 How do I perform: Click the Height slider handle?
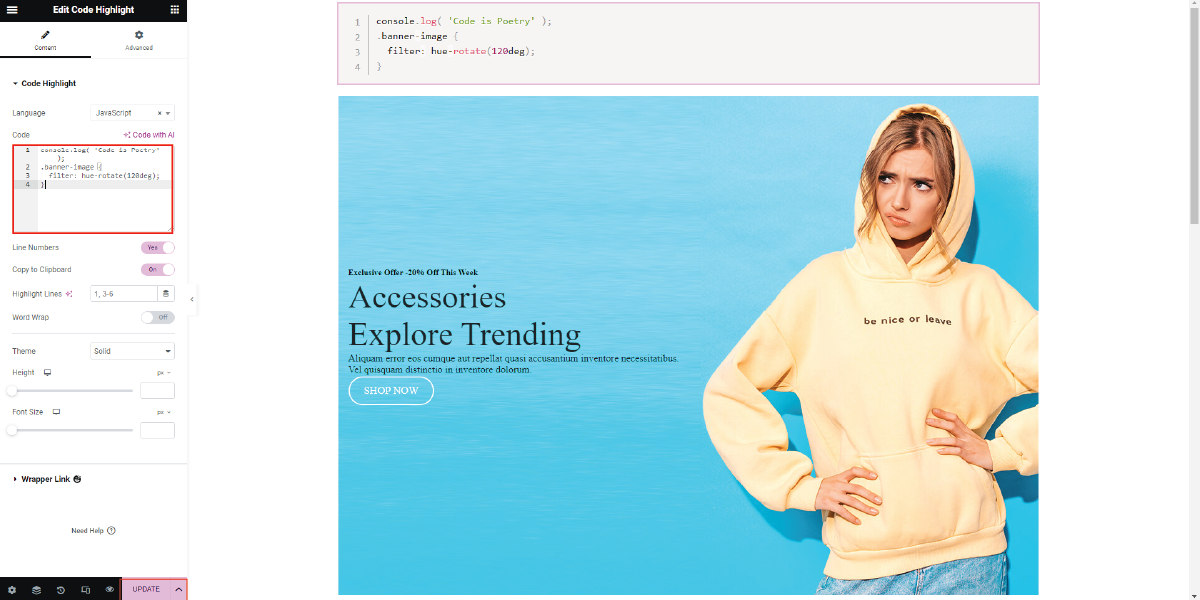pyautogui.click(x=12, y=390)
